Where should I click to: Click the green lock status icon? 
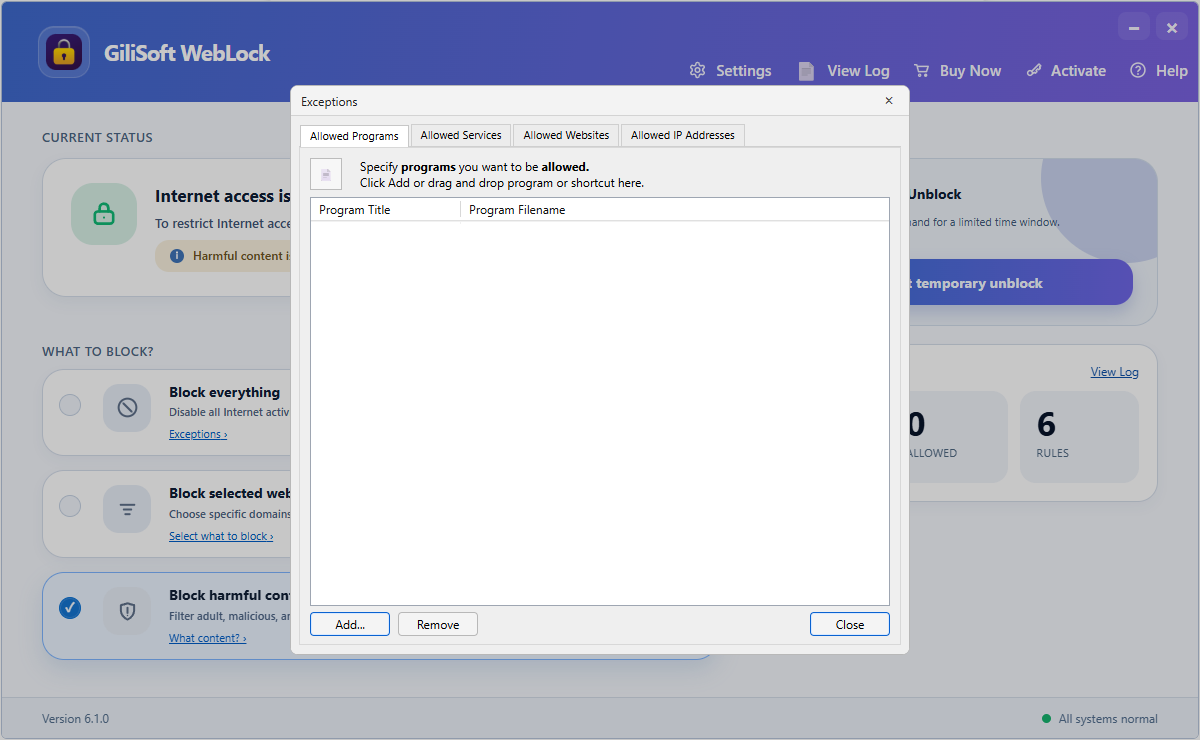[103, 214]
